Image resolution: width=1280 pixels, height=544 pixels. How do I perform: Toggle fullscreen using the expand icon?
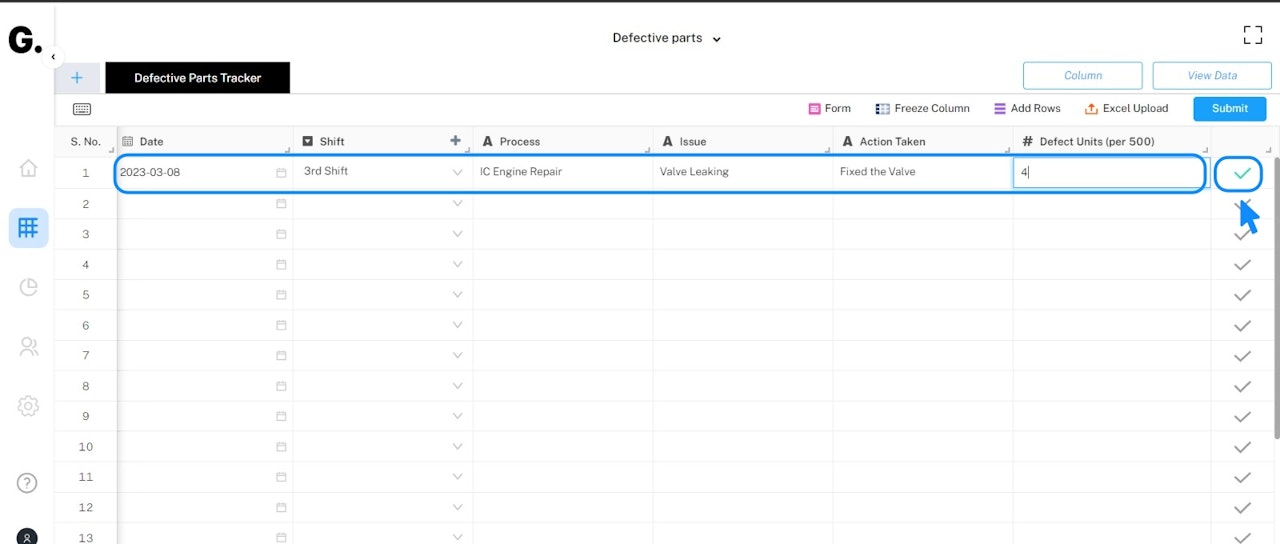point(1252,36)
